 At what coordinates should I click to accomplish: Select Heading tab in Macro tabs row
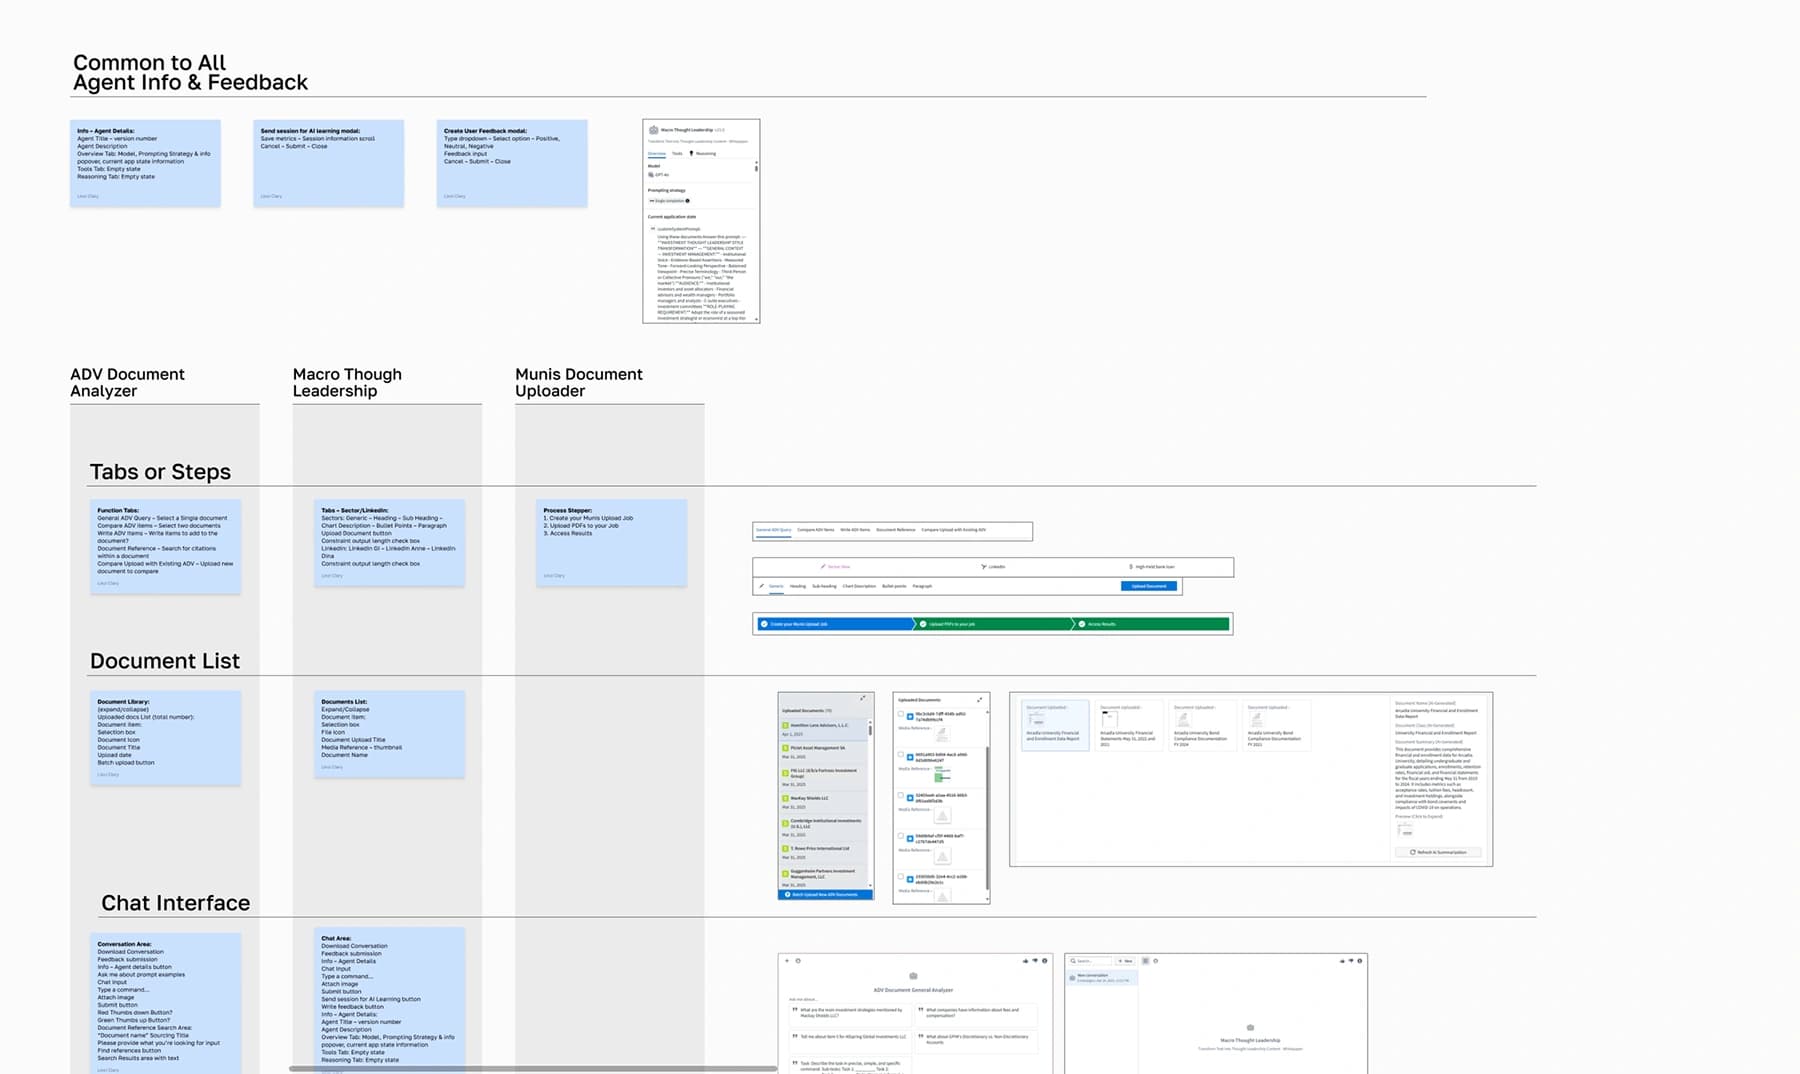pyautogui.click(x=798, y=586)
